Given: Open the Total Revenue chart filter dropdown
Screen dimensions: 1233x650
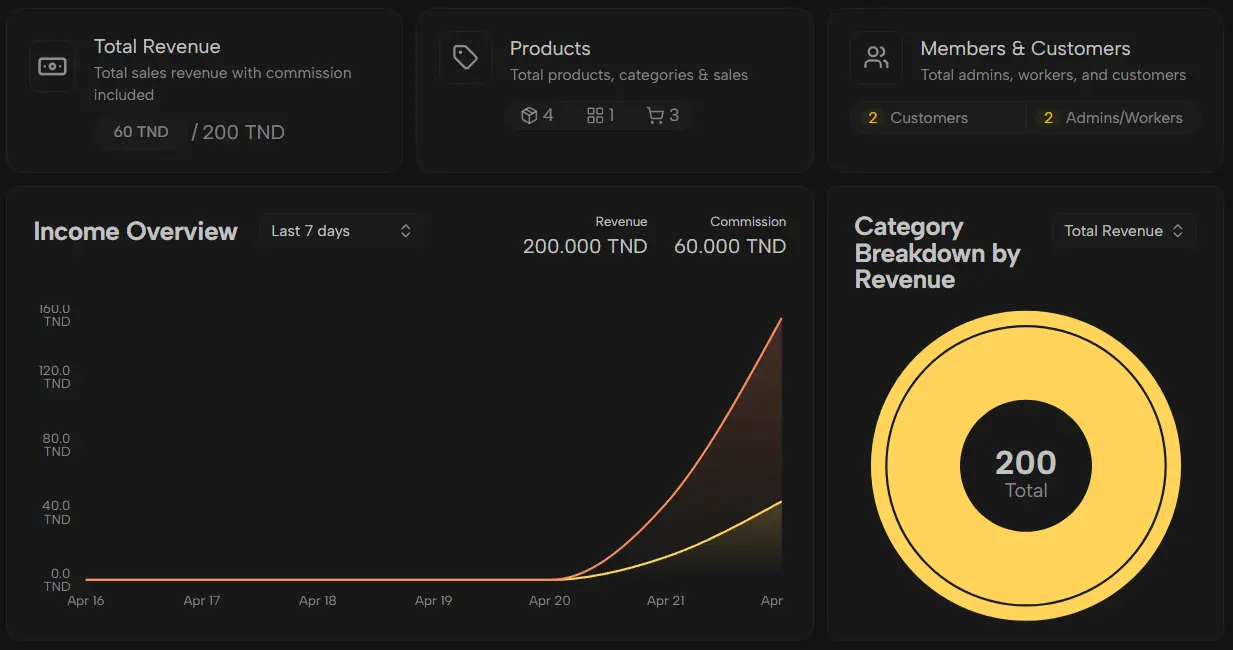Looking at the screenshot, I should pos(1123,231).
